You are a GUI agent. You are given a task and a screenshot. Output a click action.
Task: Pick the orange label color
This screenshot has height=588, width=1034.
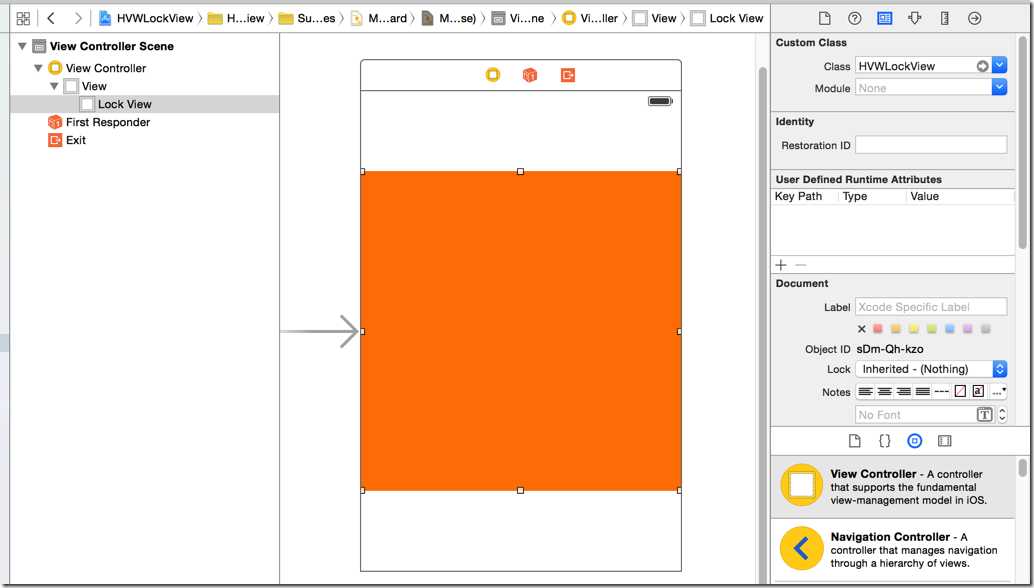point(896,329)
